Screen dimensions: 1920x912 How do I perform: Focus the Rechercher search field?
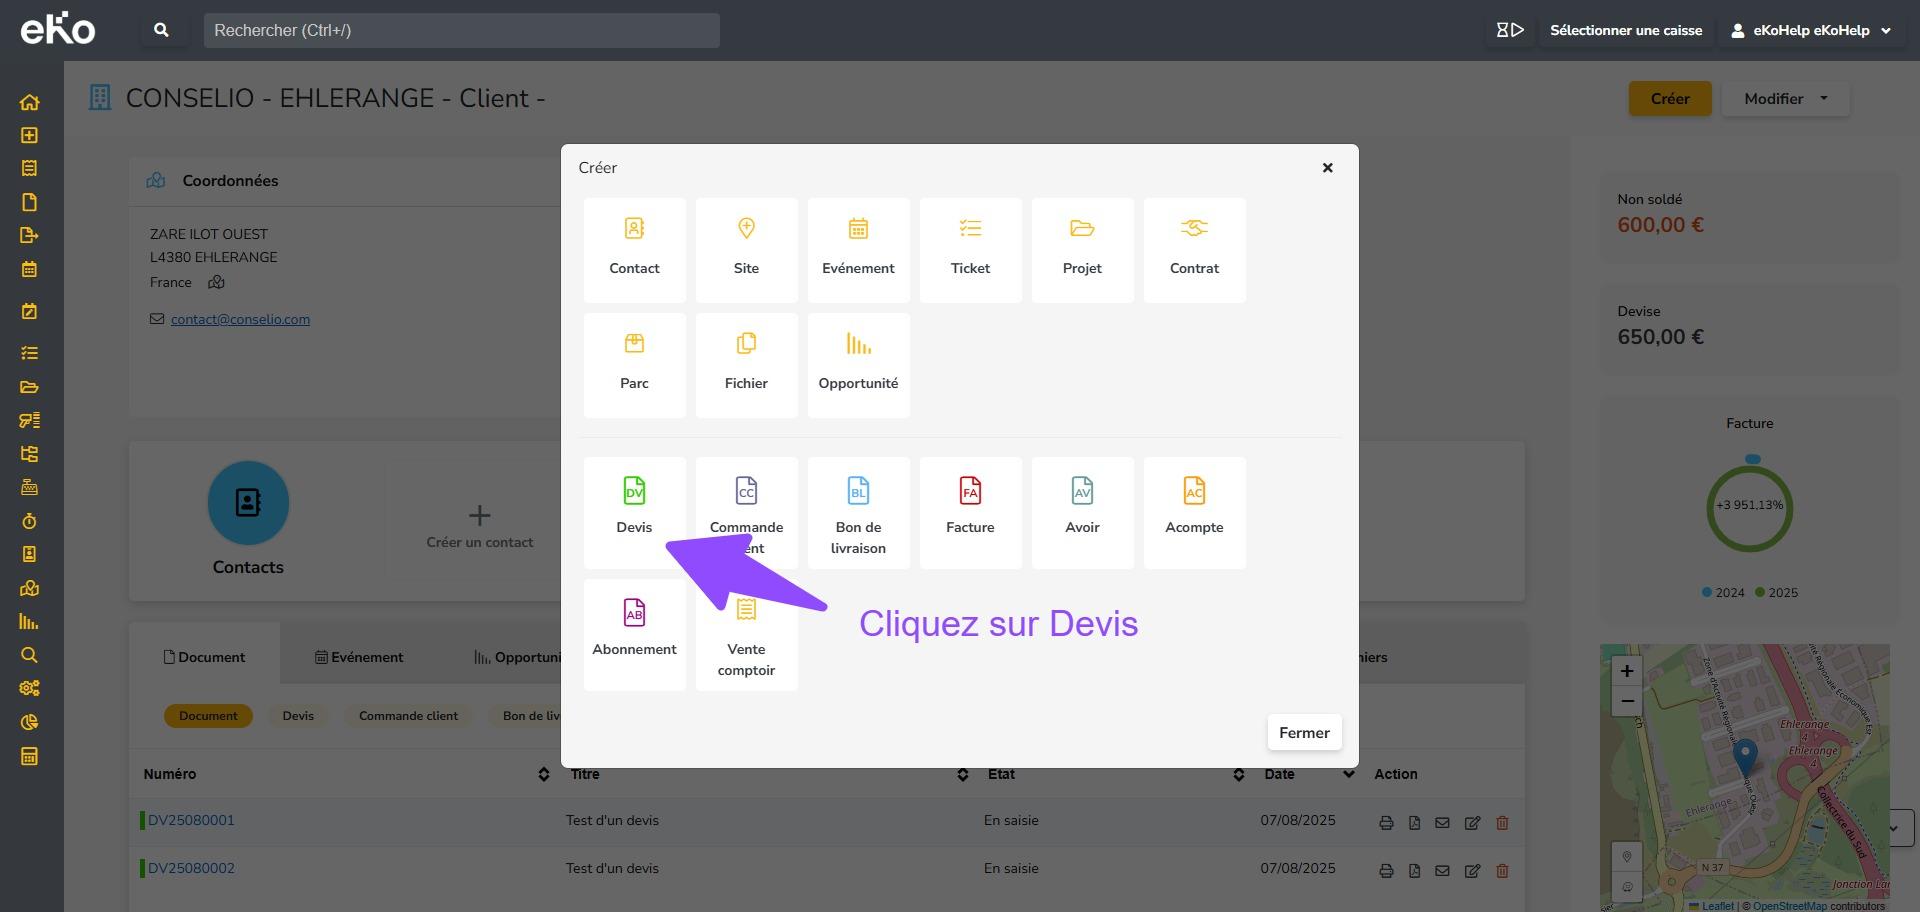tap(461, 31)
